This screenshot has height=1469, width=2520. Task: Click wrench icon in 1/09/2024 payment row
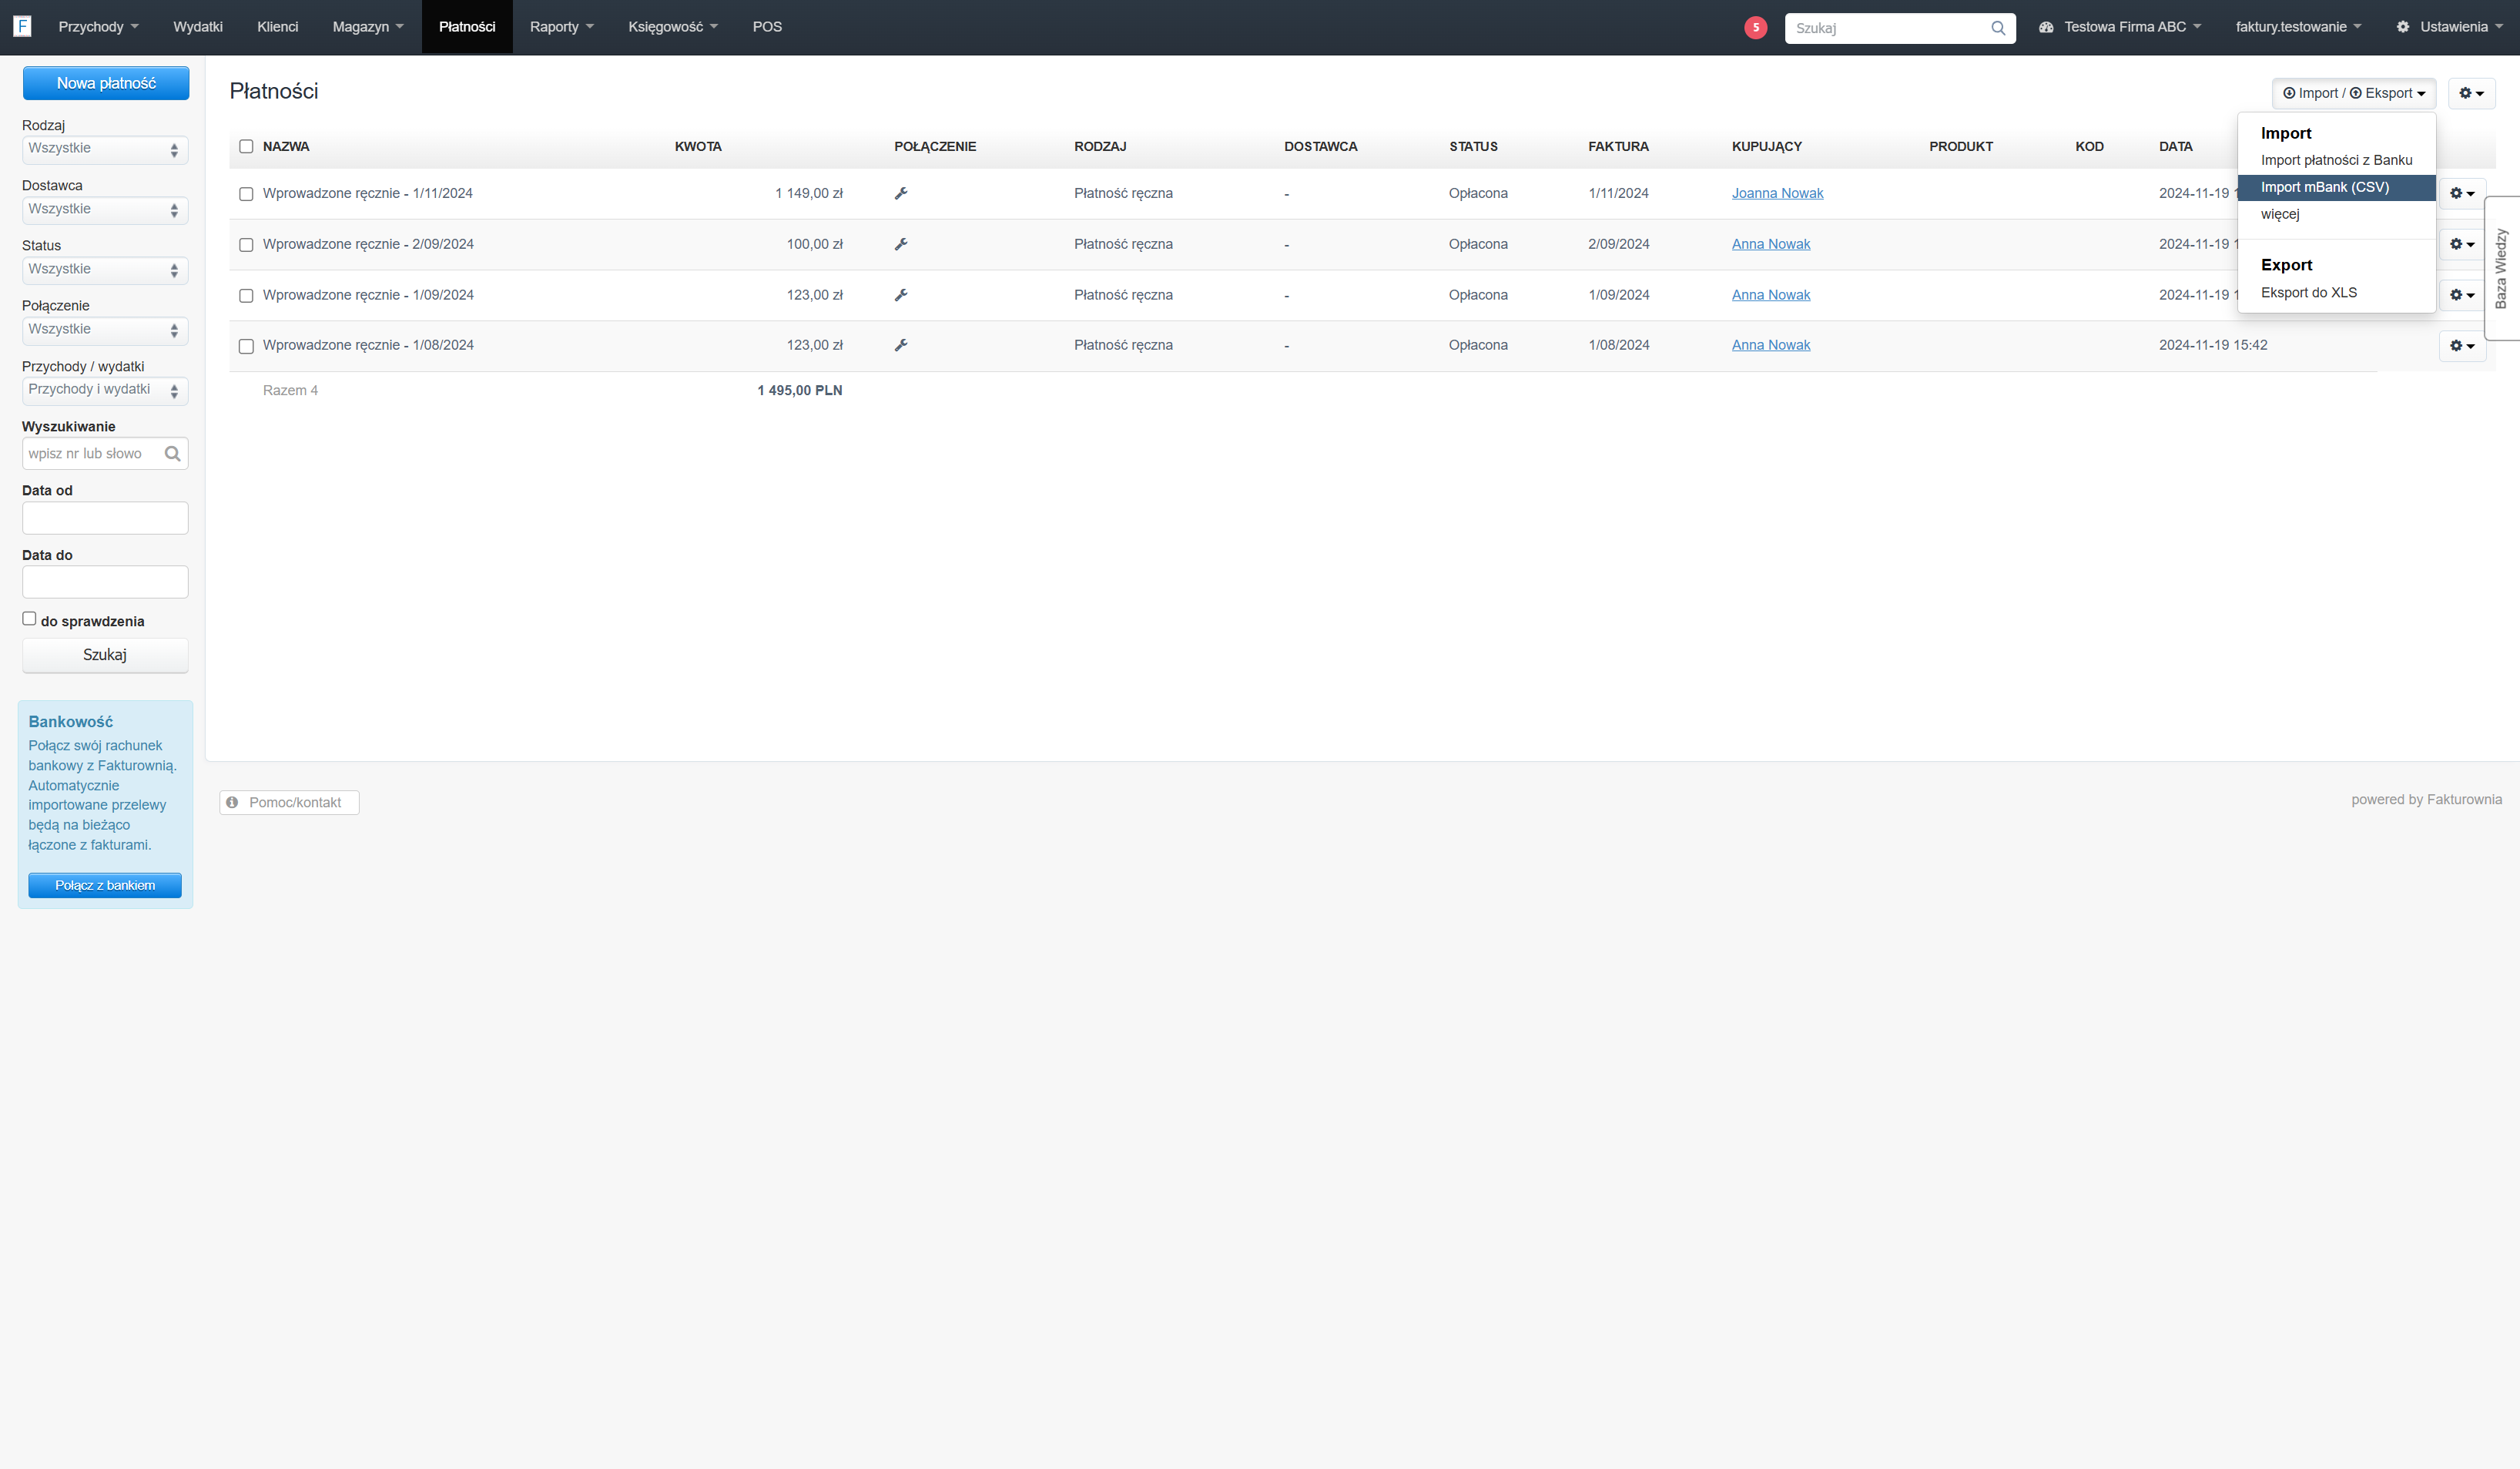point(901,295)
